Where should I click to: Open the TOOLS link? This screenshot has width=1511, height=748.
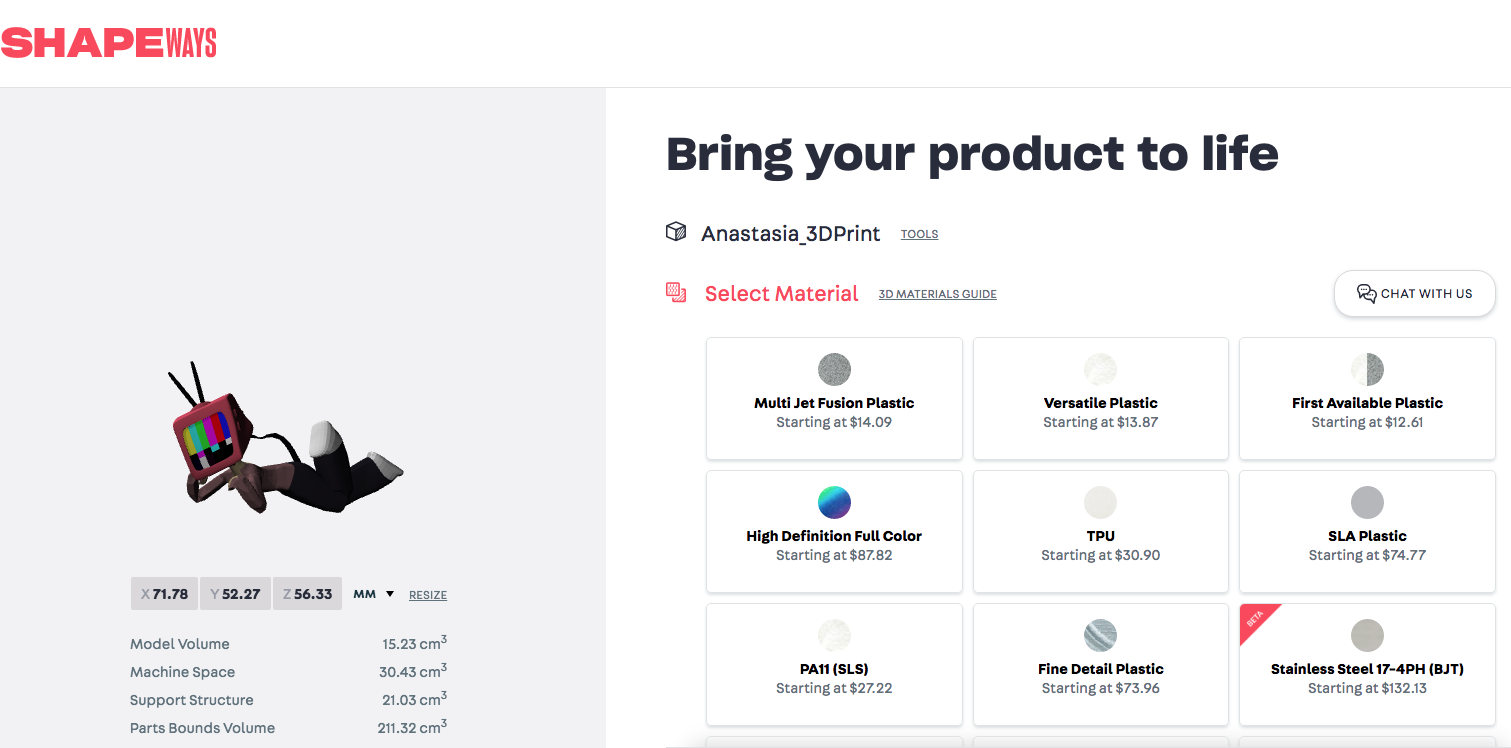(919, 234)
